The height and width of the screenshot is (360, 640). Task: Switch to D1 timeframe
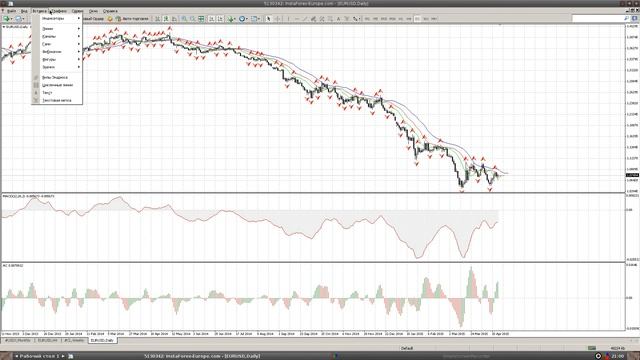coord(417,18)
